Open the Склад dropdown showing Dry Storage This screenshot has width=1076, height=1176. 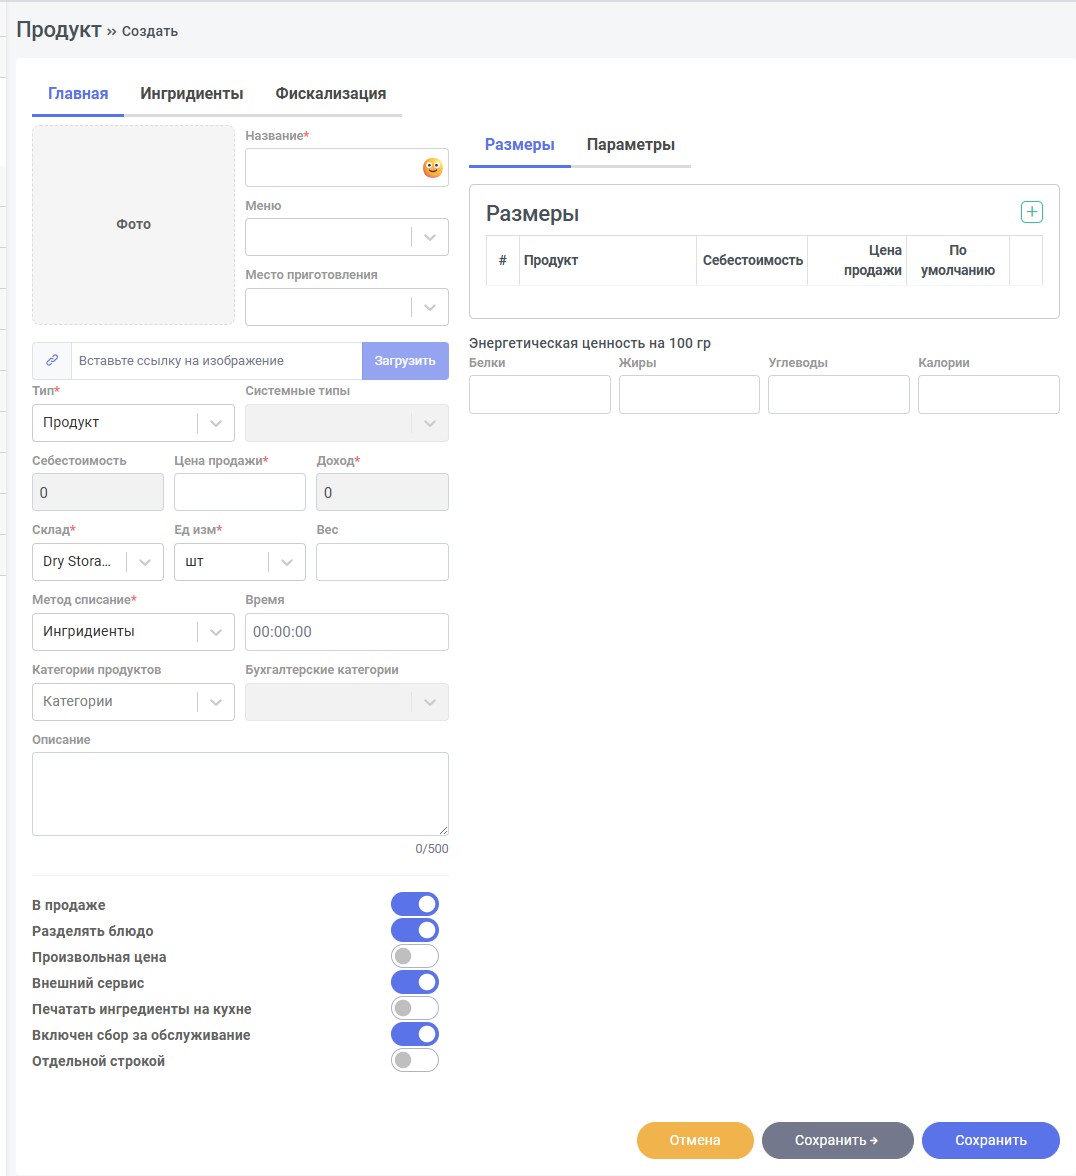97,562
